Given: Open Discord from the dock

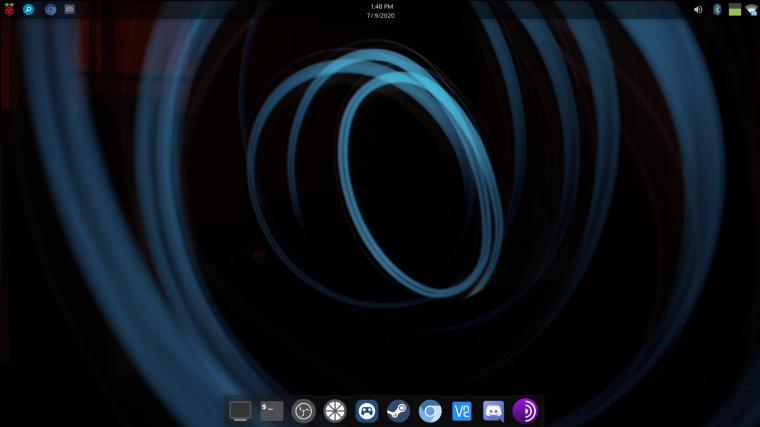Looking at the screenshot, I should (x=493, y=411).
